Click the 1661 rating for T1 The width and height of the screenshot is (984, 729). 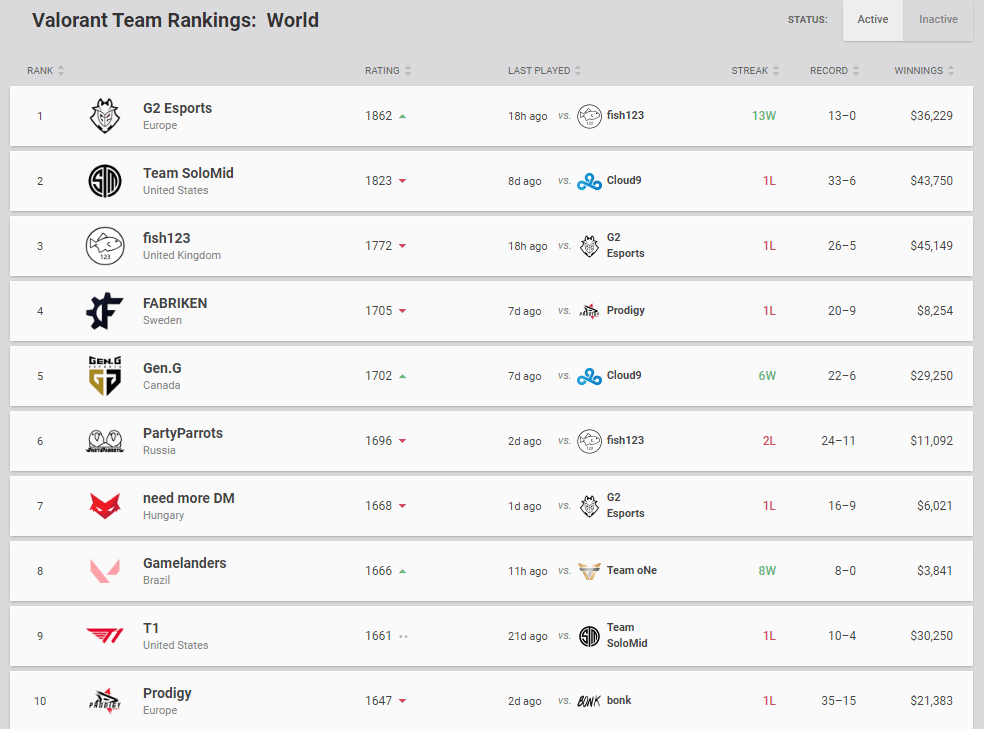378,636
